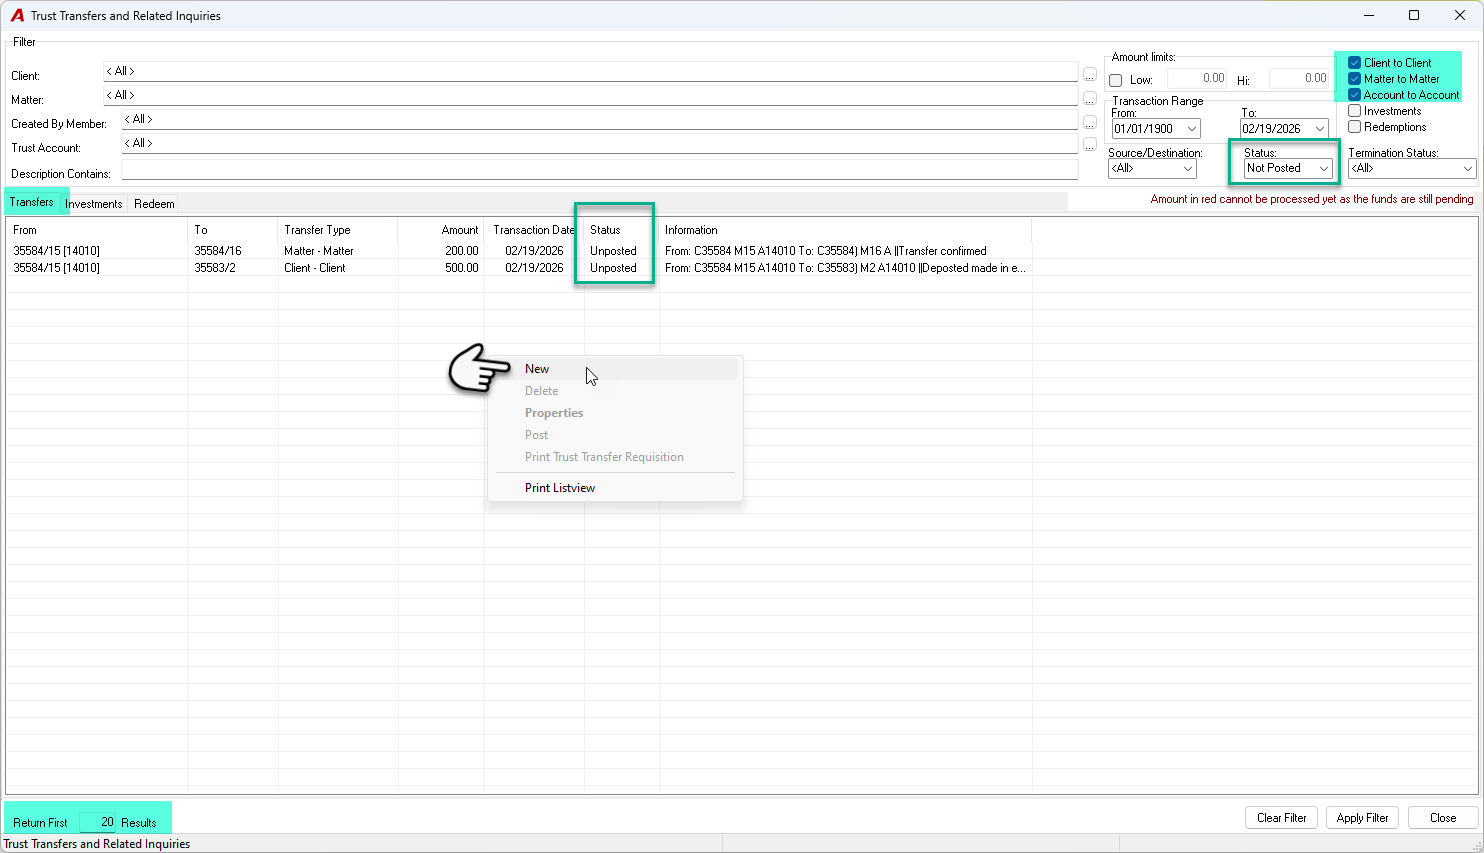Open the From date dropdown in Transaction Range
This screenshot has width=1484, height=853.
(1192, 129)
